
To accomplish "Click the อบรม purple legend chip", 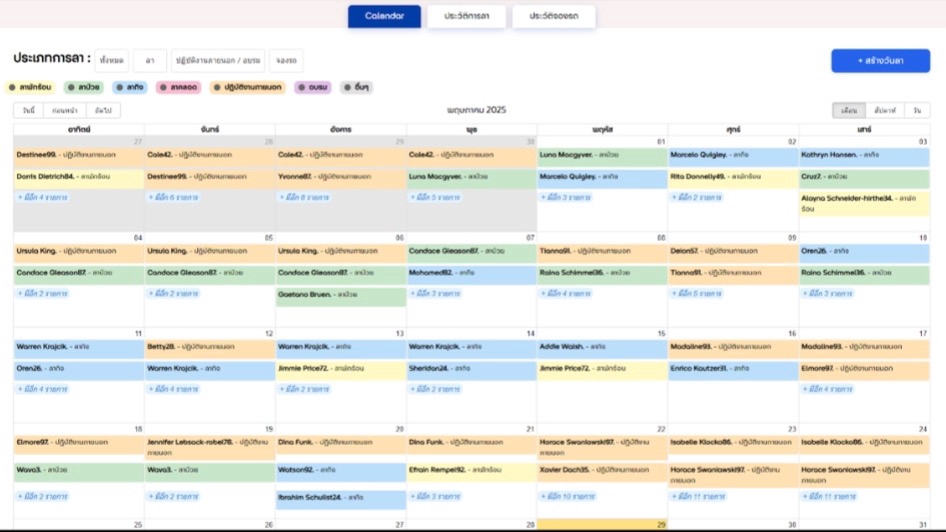I will point(313,88).
